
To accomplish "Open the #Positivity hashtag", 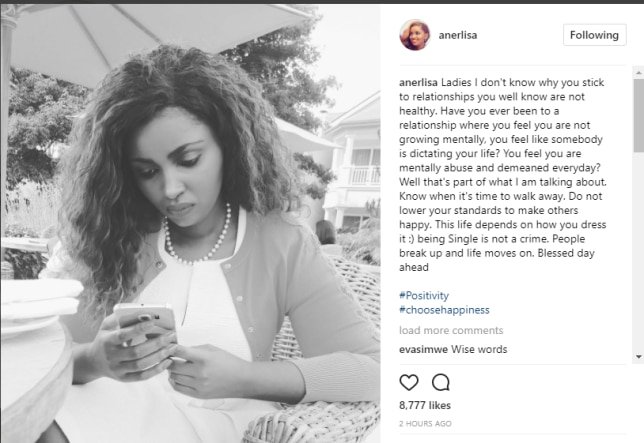I will [x=424, y=296].
